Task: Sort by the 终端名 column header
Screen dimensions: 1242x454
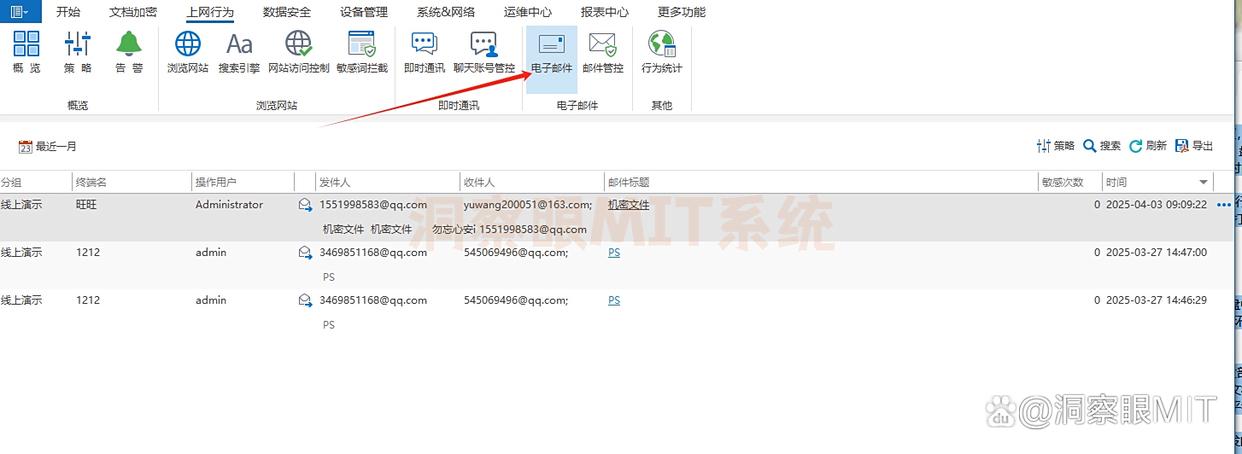Action: coord(91,182)
